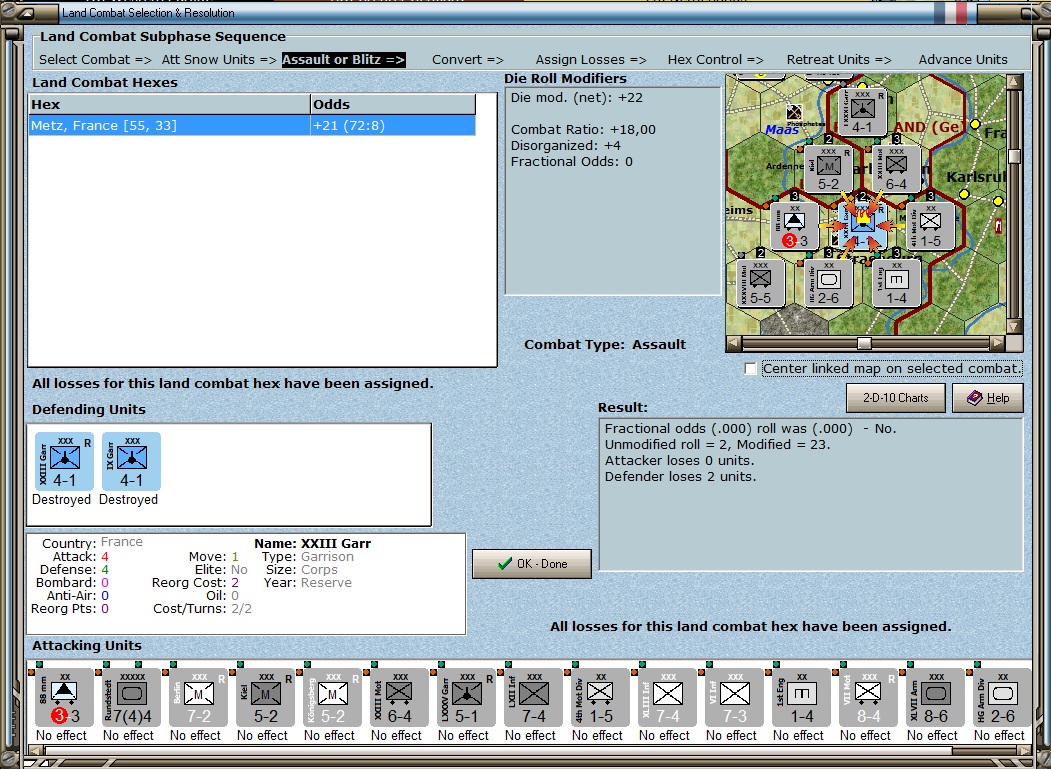Select the Rundstedt 7(4)4 HQ counter
Viewport: 1051px width, 769px height.
131,697
